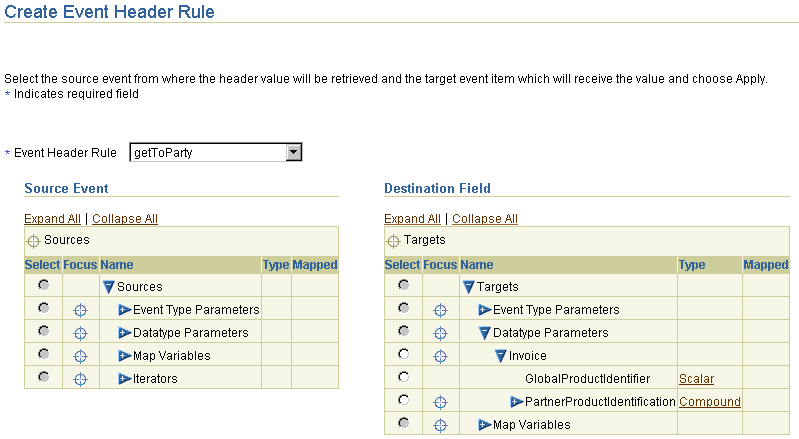Focus on source Datatype Parameters row
Screen dimensions: 799x439
(81, 334)
